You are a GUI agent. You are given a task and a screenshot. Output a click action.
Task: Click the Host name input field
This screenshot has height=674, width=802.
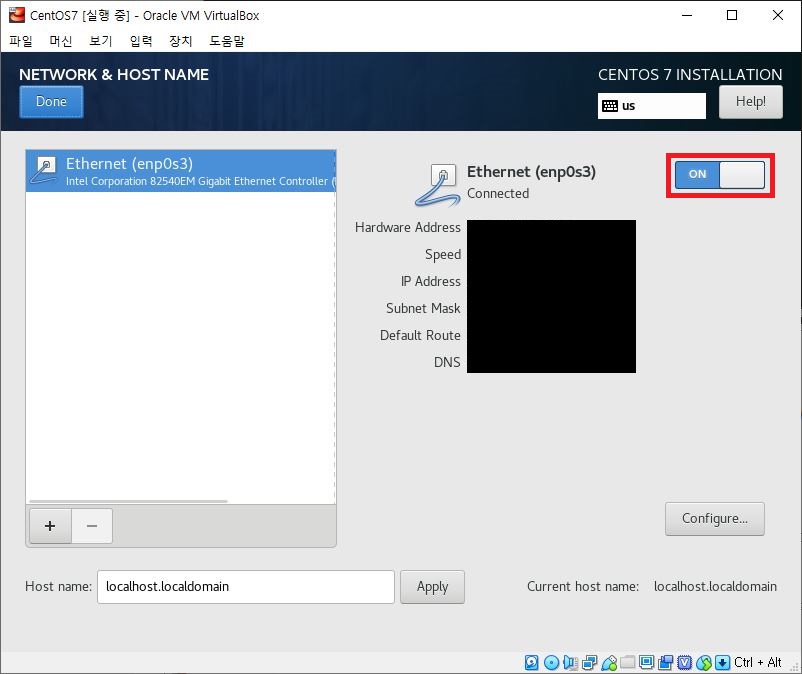point(246,587)
